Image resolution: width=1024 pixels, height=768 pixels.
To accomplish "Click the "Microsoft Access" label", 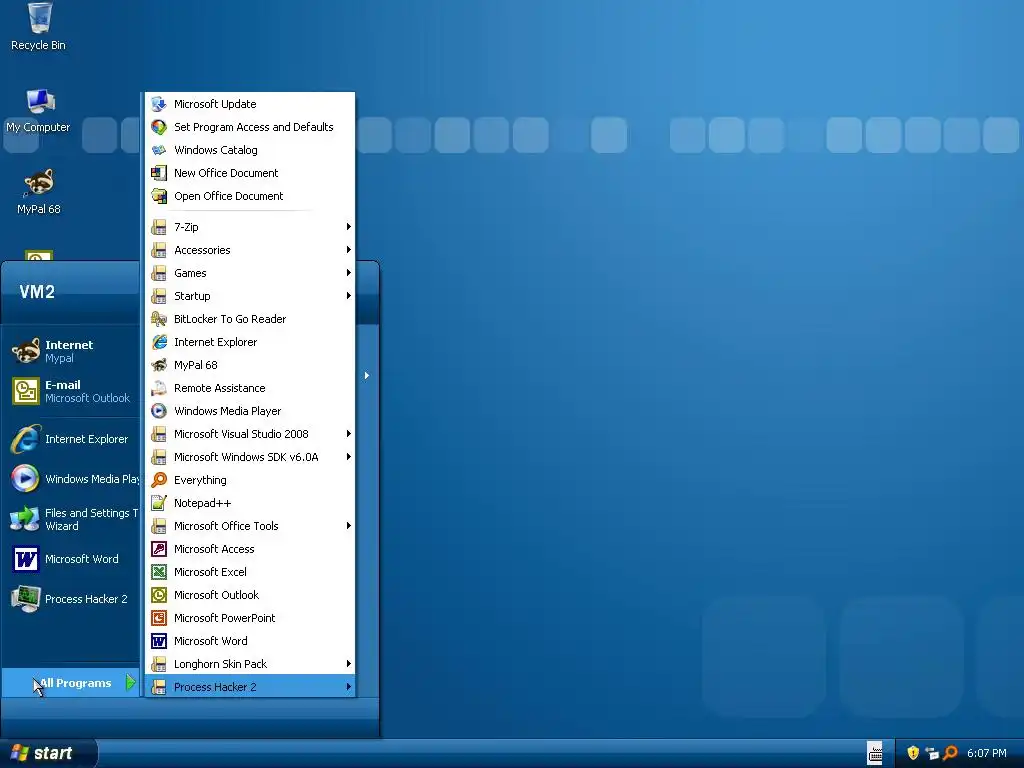I will click(x=214, y=549).
